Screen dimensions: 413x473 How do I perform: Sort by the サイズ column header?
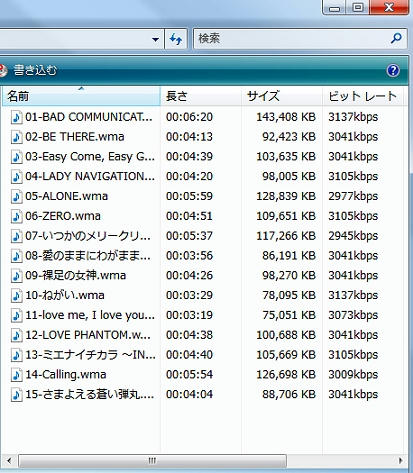point(282,96)
